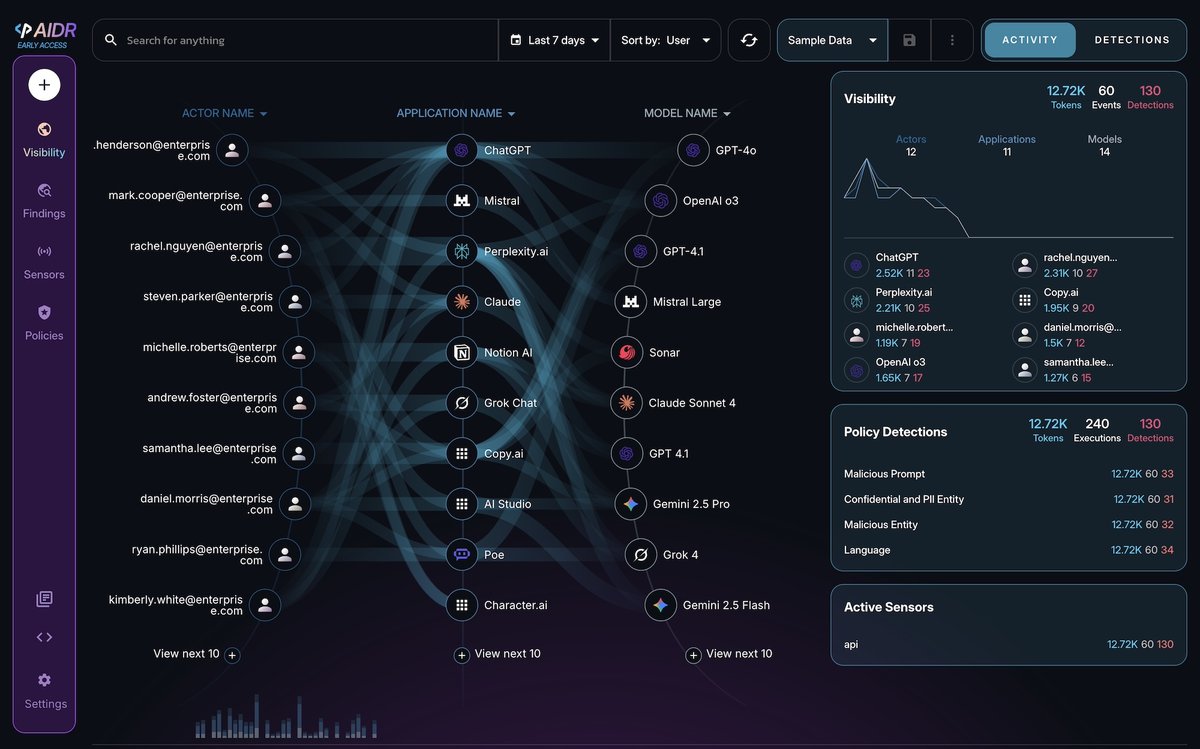This screenshot has height=749, width=1200.
Task: Select the Copy.ai application node
Action: [462, 453]
